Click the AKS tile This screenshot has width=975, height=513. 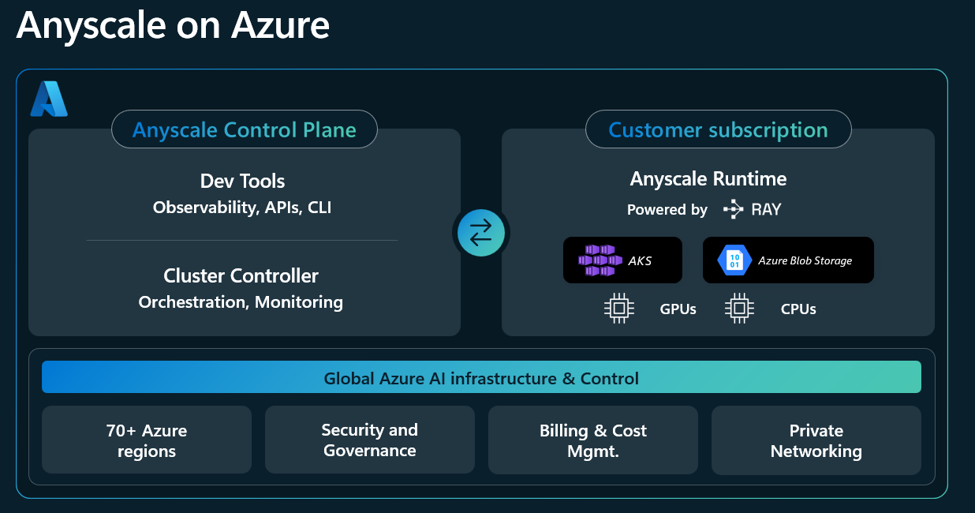pyautogui.click(x=622, y=260)
